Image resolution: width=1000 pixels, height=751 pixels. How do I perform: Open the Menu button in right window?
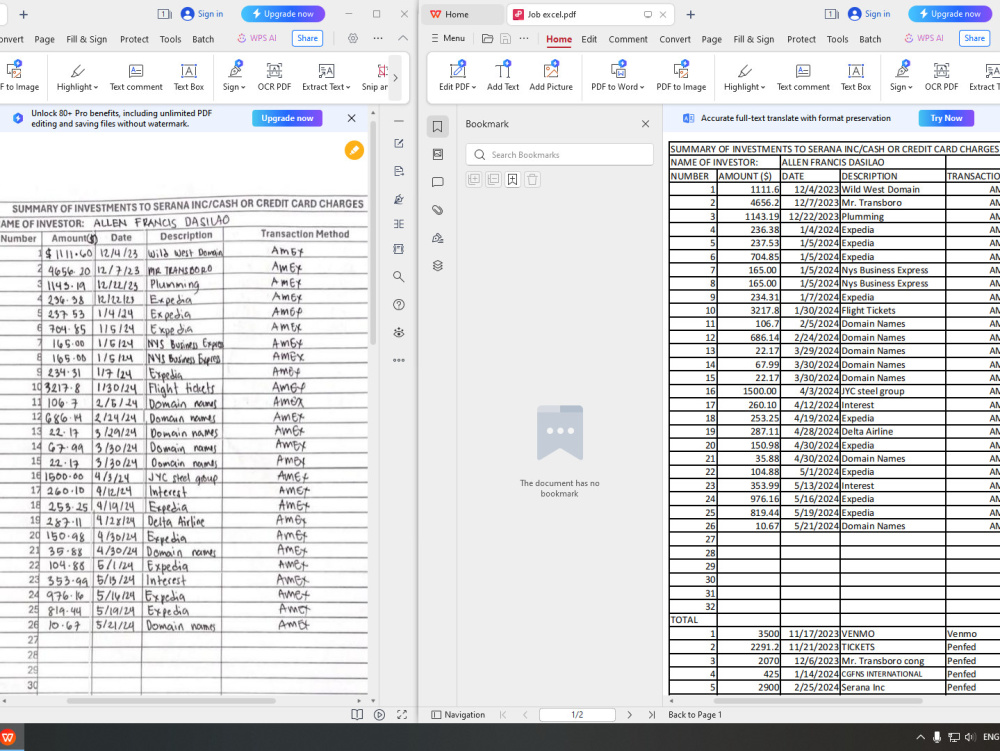point(448,38)
